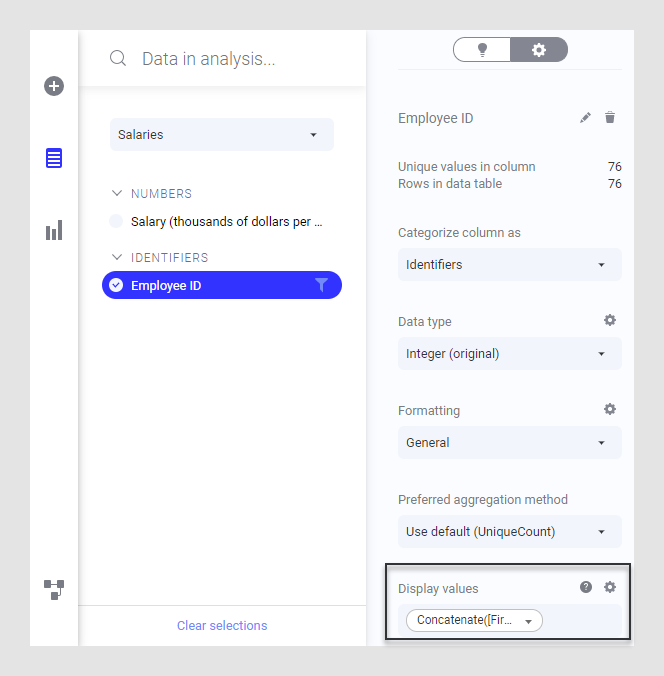Open Display values settings gear

(x=610, y=588)
